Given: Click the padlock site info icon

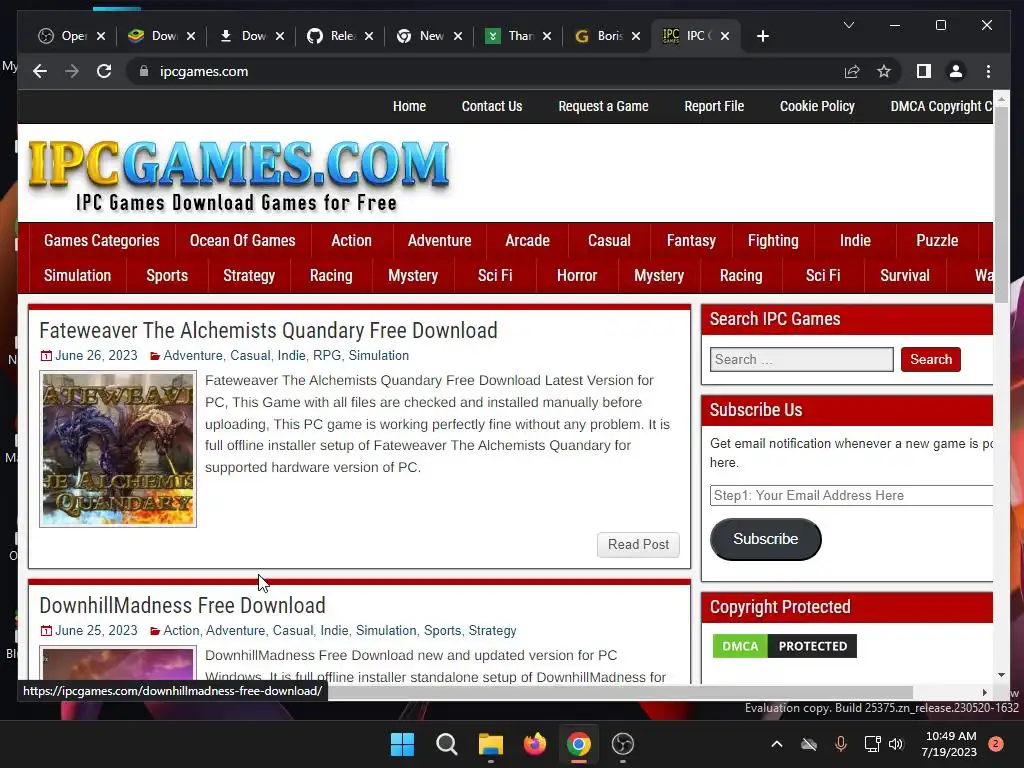Looking at the screenshot, I should (144, 71).
